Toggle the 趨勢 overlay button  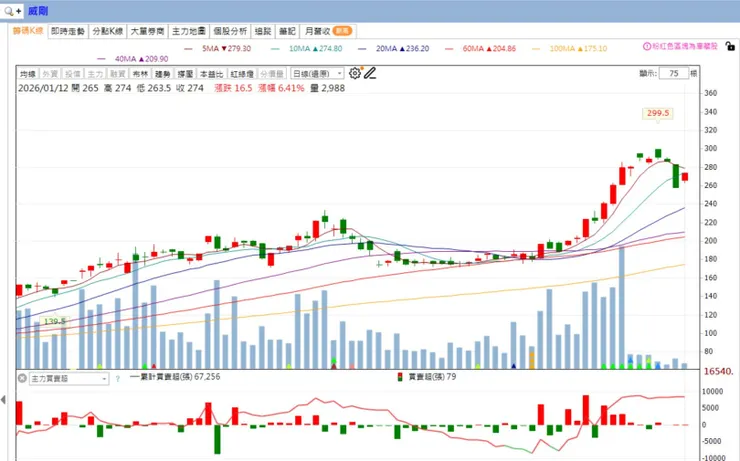tap(163, 74)
